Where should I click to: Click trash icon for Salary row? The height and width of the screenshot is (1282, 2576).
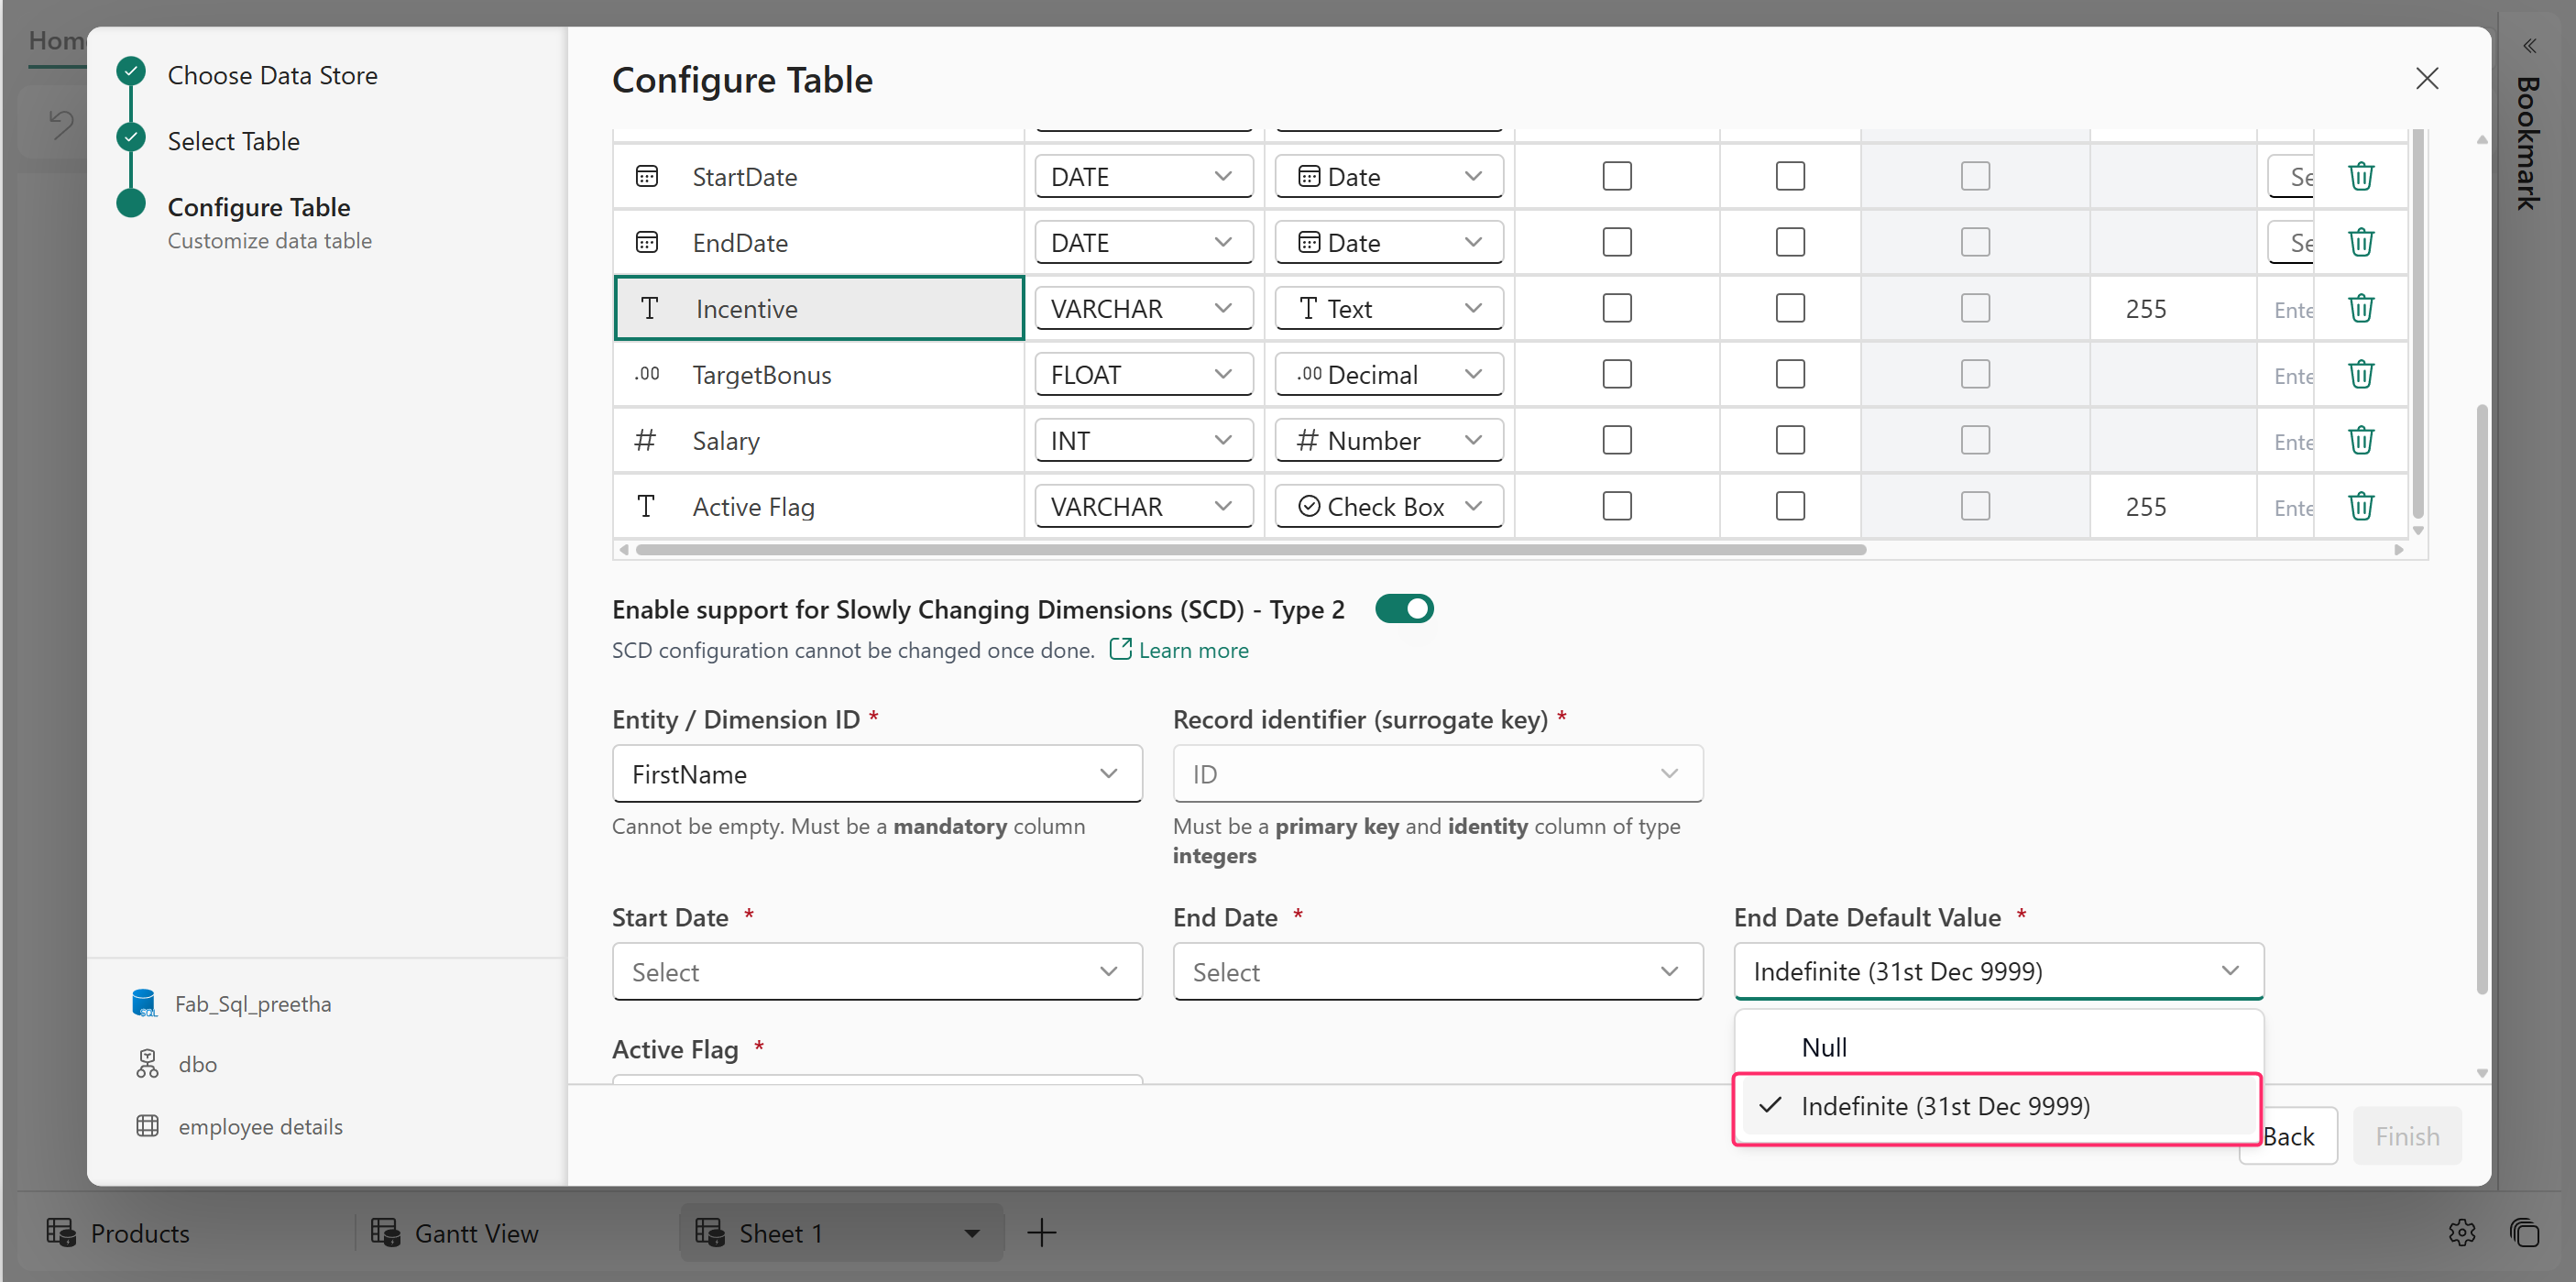tap(2360, 440)
